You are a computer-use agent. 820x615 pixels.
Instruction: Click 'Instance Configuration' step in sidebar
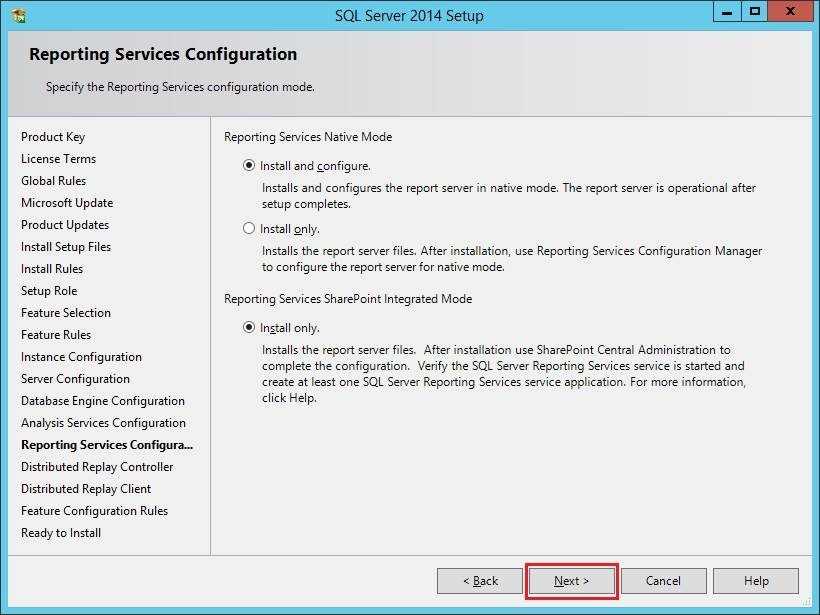click(x=82, y=357)
